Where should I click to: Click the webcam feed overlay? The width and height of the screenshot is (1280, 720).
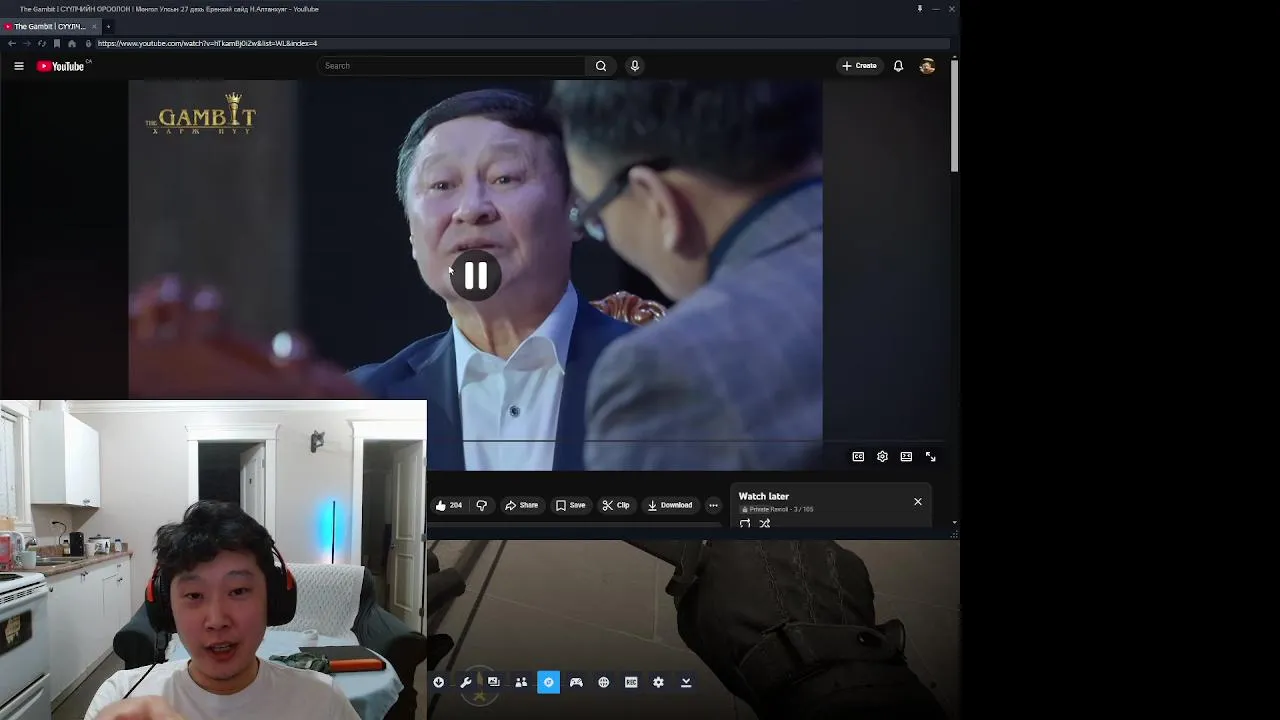(x=213, y=560)
